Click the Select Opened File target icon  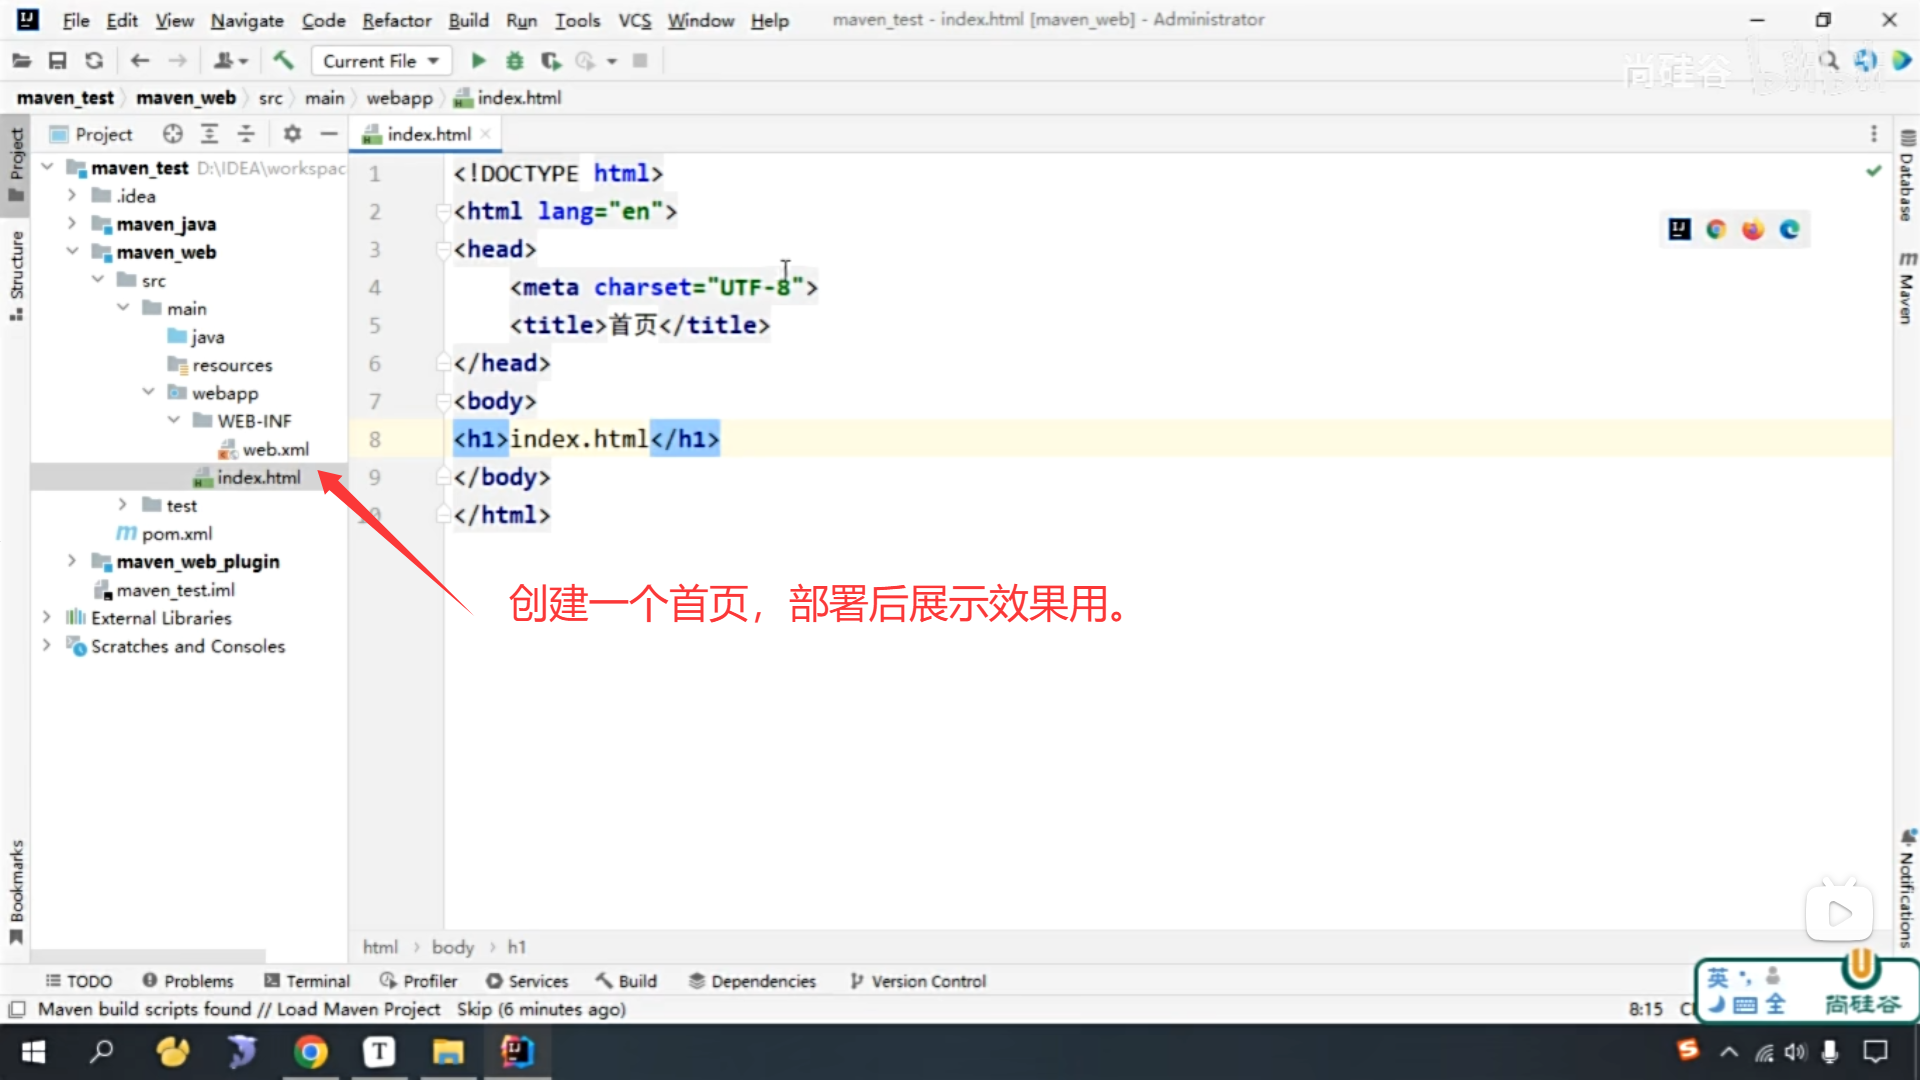pyautogui.click(x=173, y=134)
